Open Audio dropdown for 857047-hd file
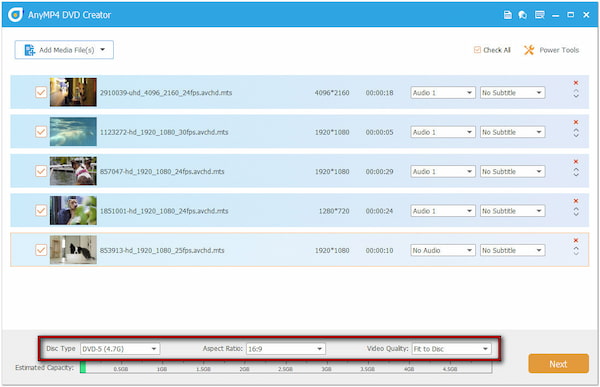 click(x=443, y=171)
